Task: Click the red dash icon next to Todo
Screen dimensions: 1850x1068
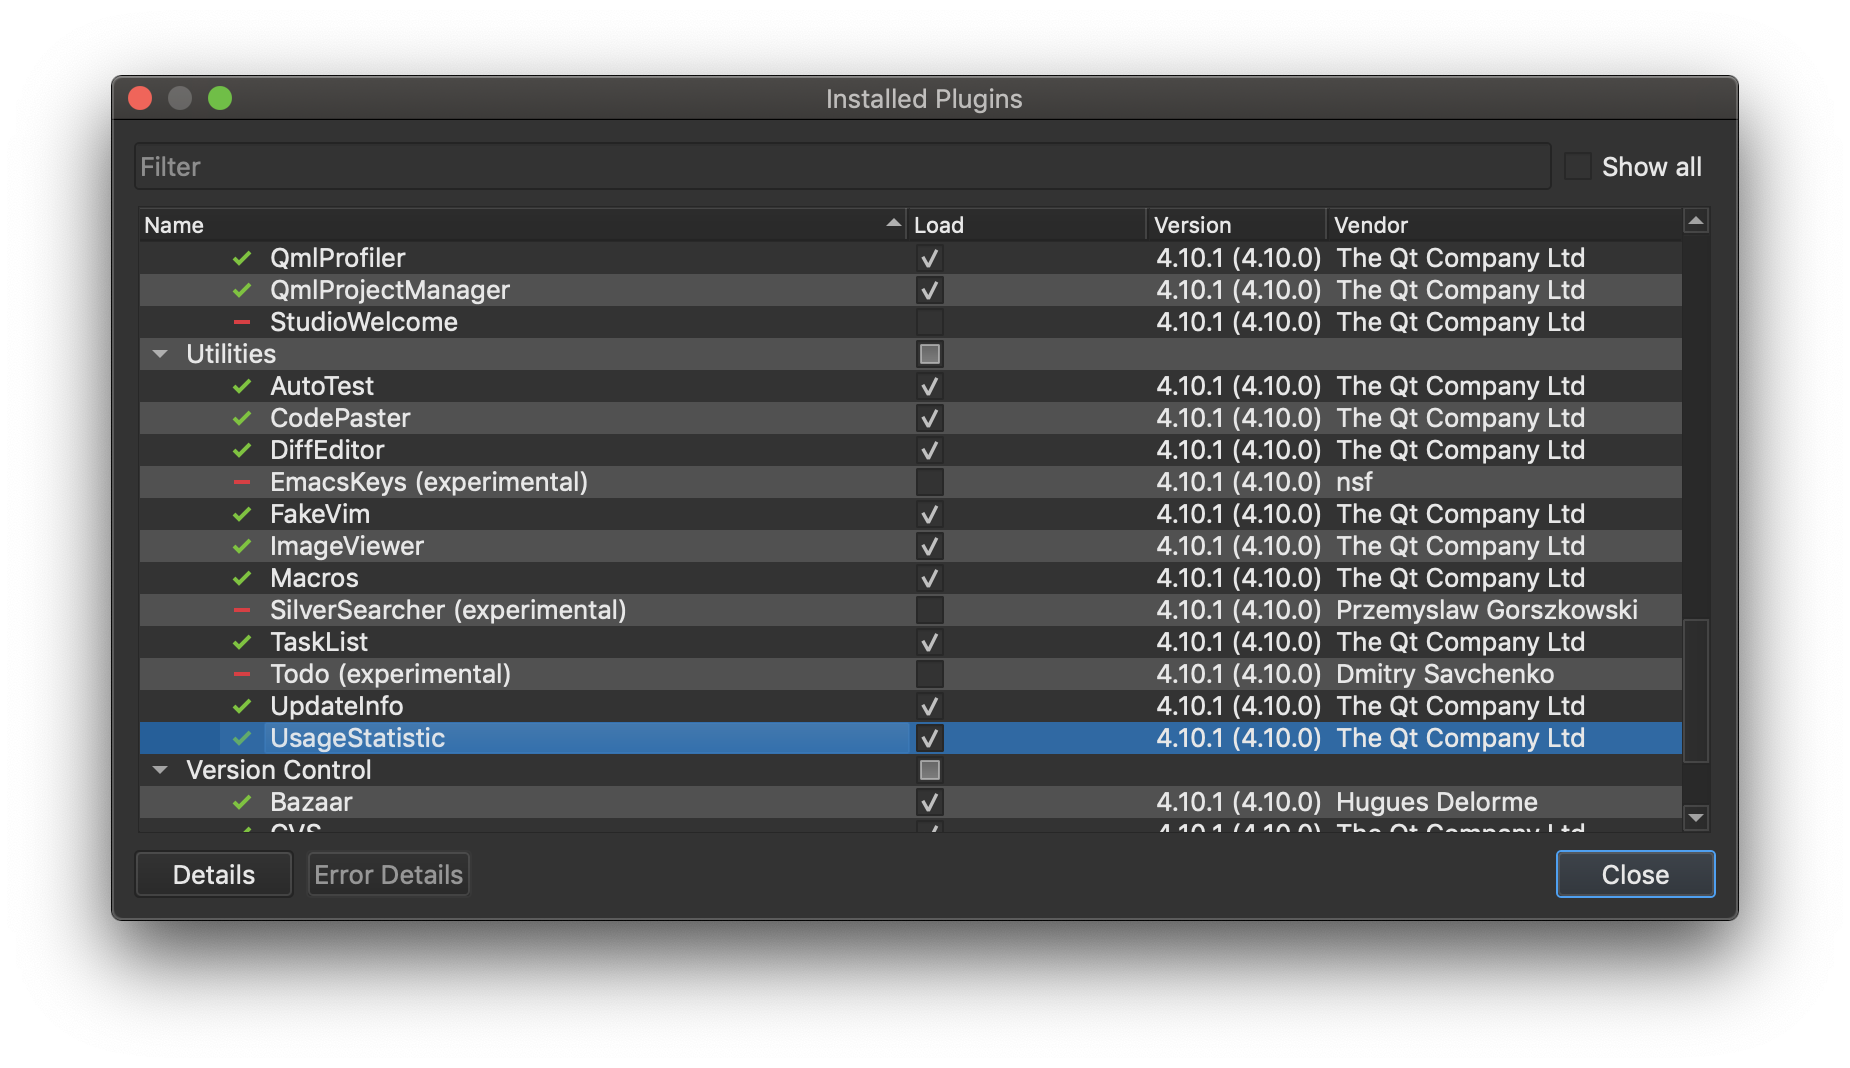Action: point(242,674)
